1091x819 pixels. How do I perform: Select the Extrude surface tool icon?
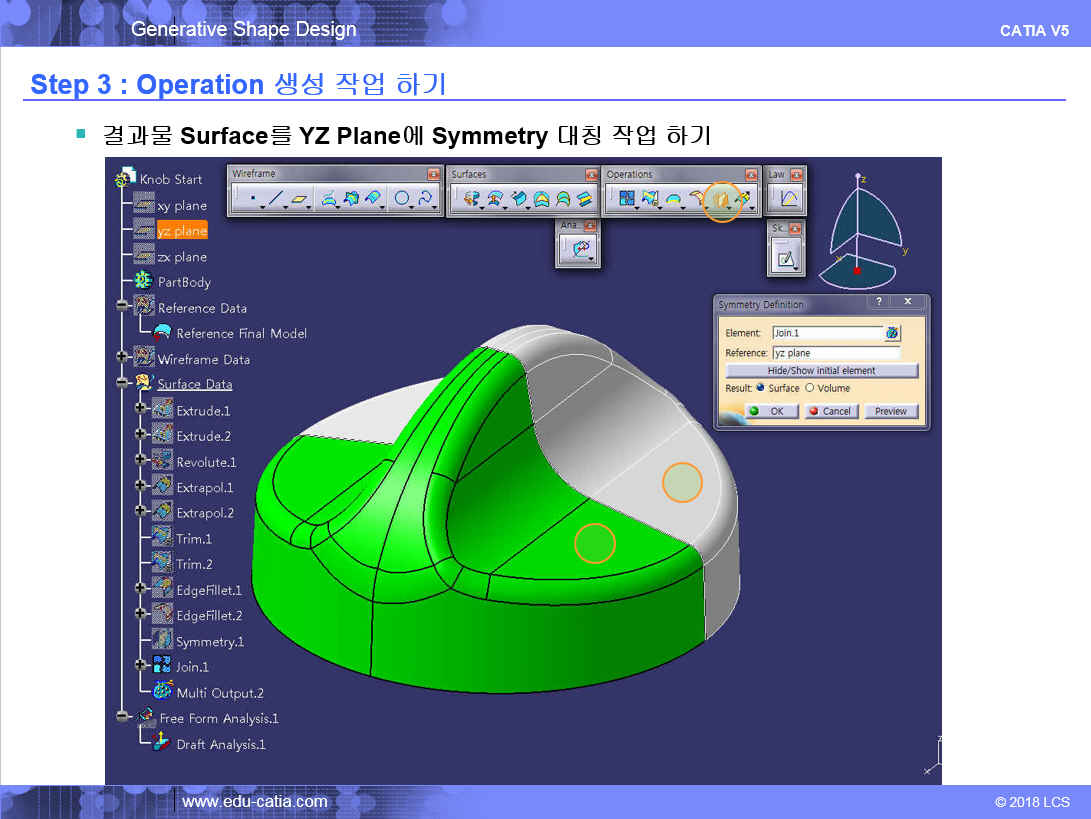point(472,200)
